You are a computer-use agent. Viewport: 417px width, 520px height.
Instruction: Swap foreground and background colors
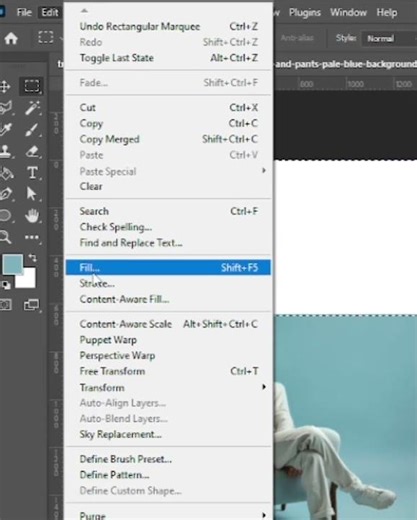coord(33,258)
